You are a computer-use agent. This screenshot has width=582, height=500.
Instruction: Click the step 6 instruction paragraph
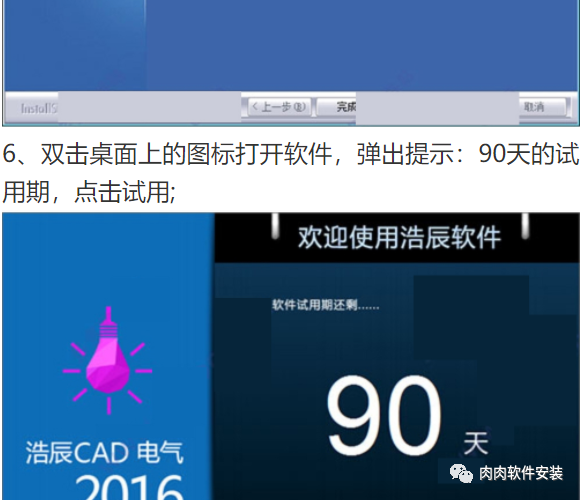point(291,173)
